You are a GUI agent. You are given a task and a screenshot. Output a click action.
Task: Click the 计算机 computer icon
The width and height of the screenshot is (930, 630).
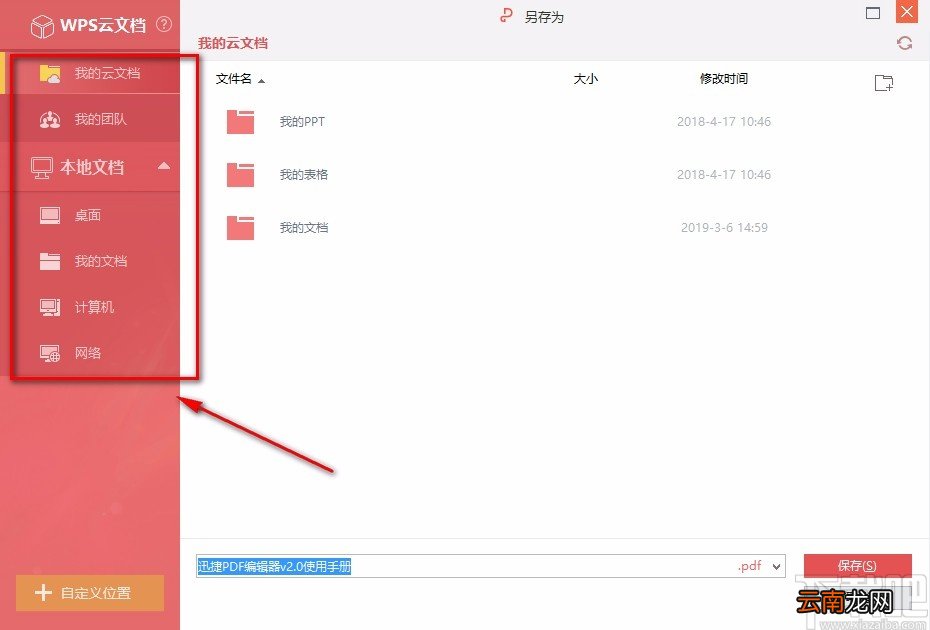[x=50, y=307]
